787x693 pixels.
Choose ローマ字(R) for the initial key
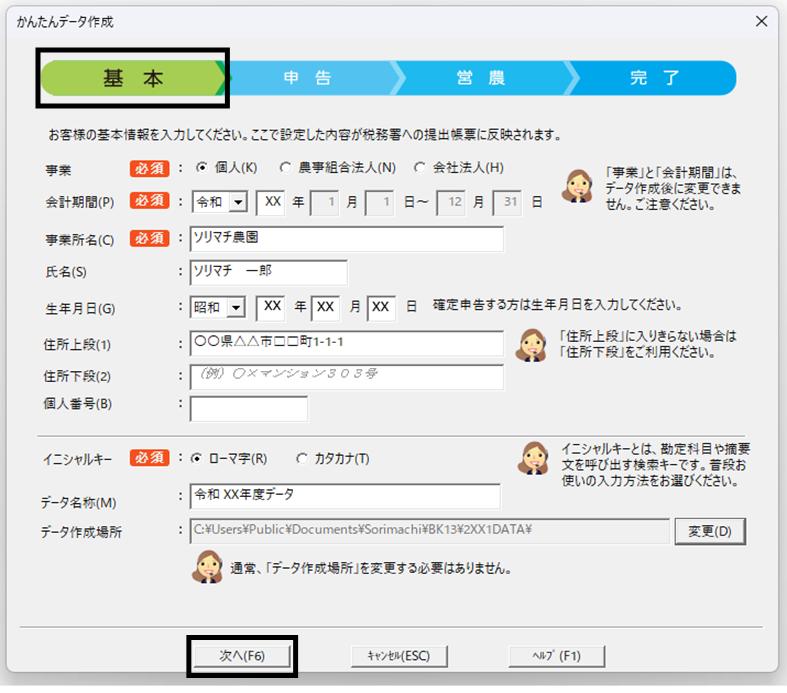(197, 458)
